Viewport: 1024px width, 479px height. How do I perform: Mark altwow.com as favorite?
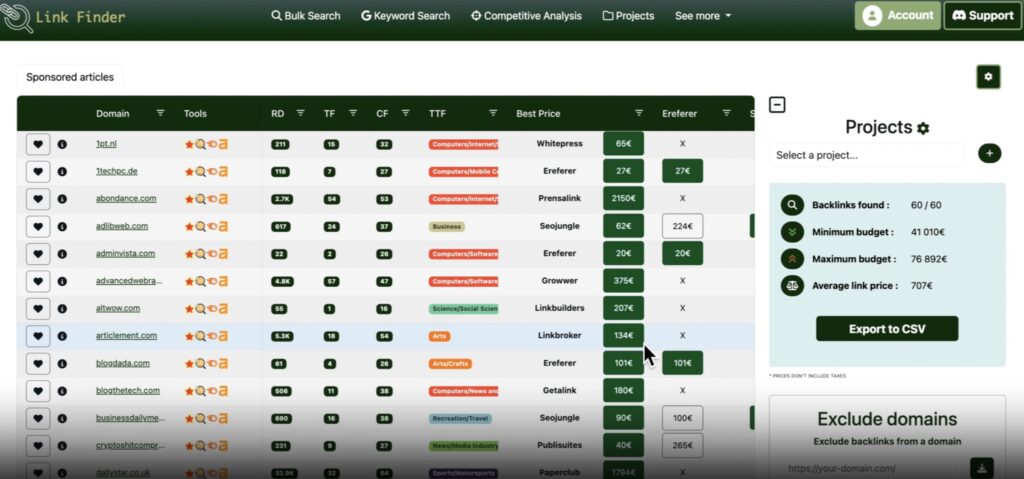coord(38,308)
